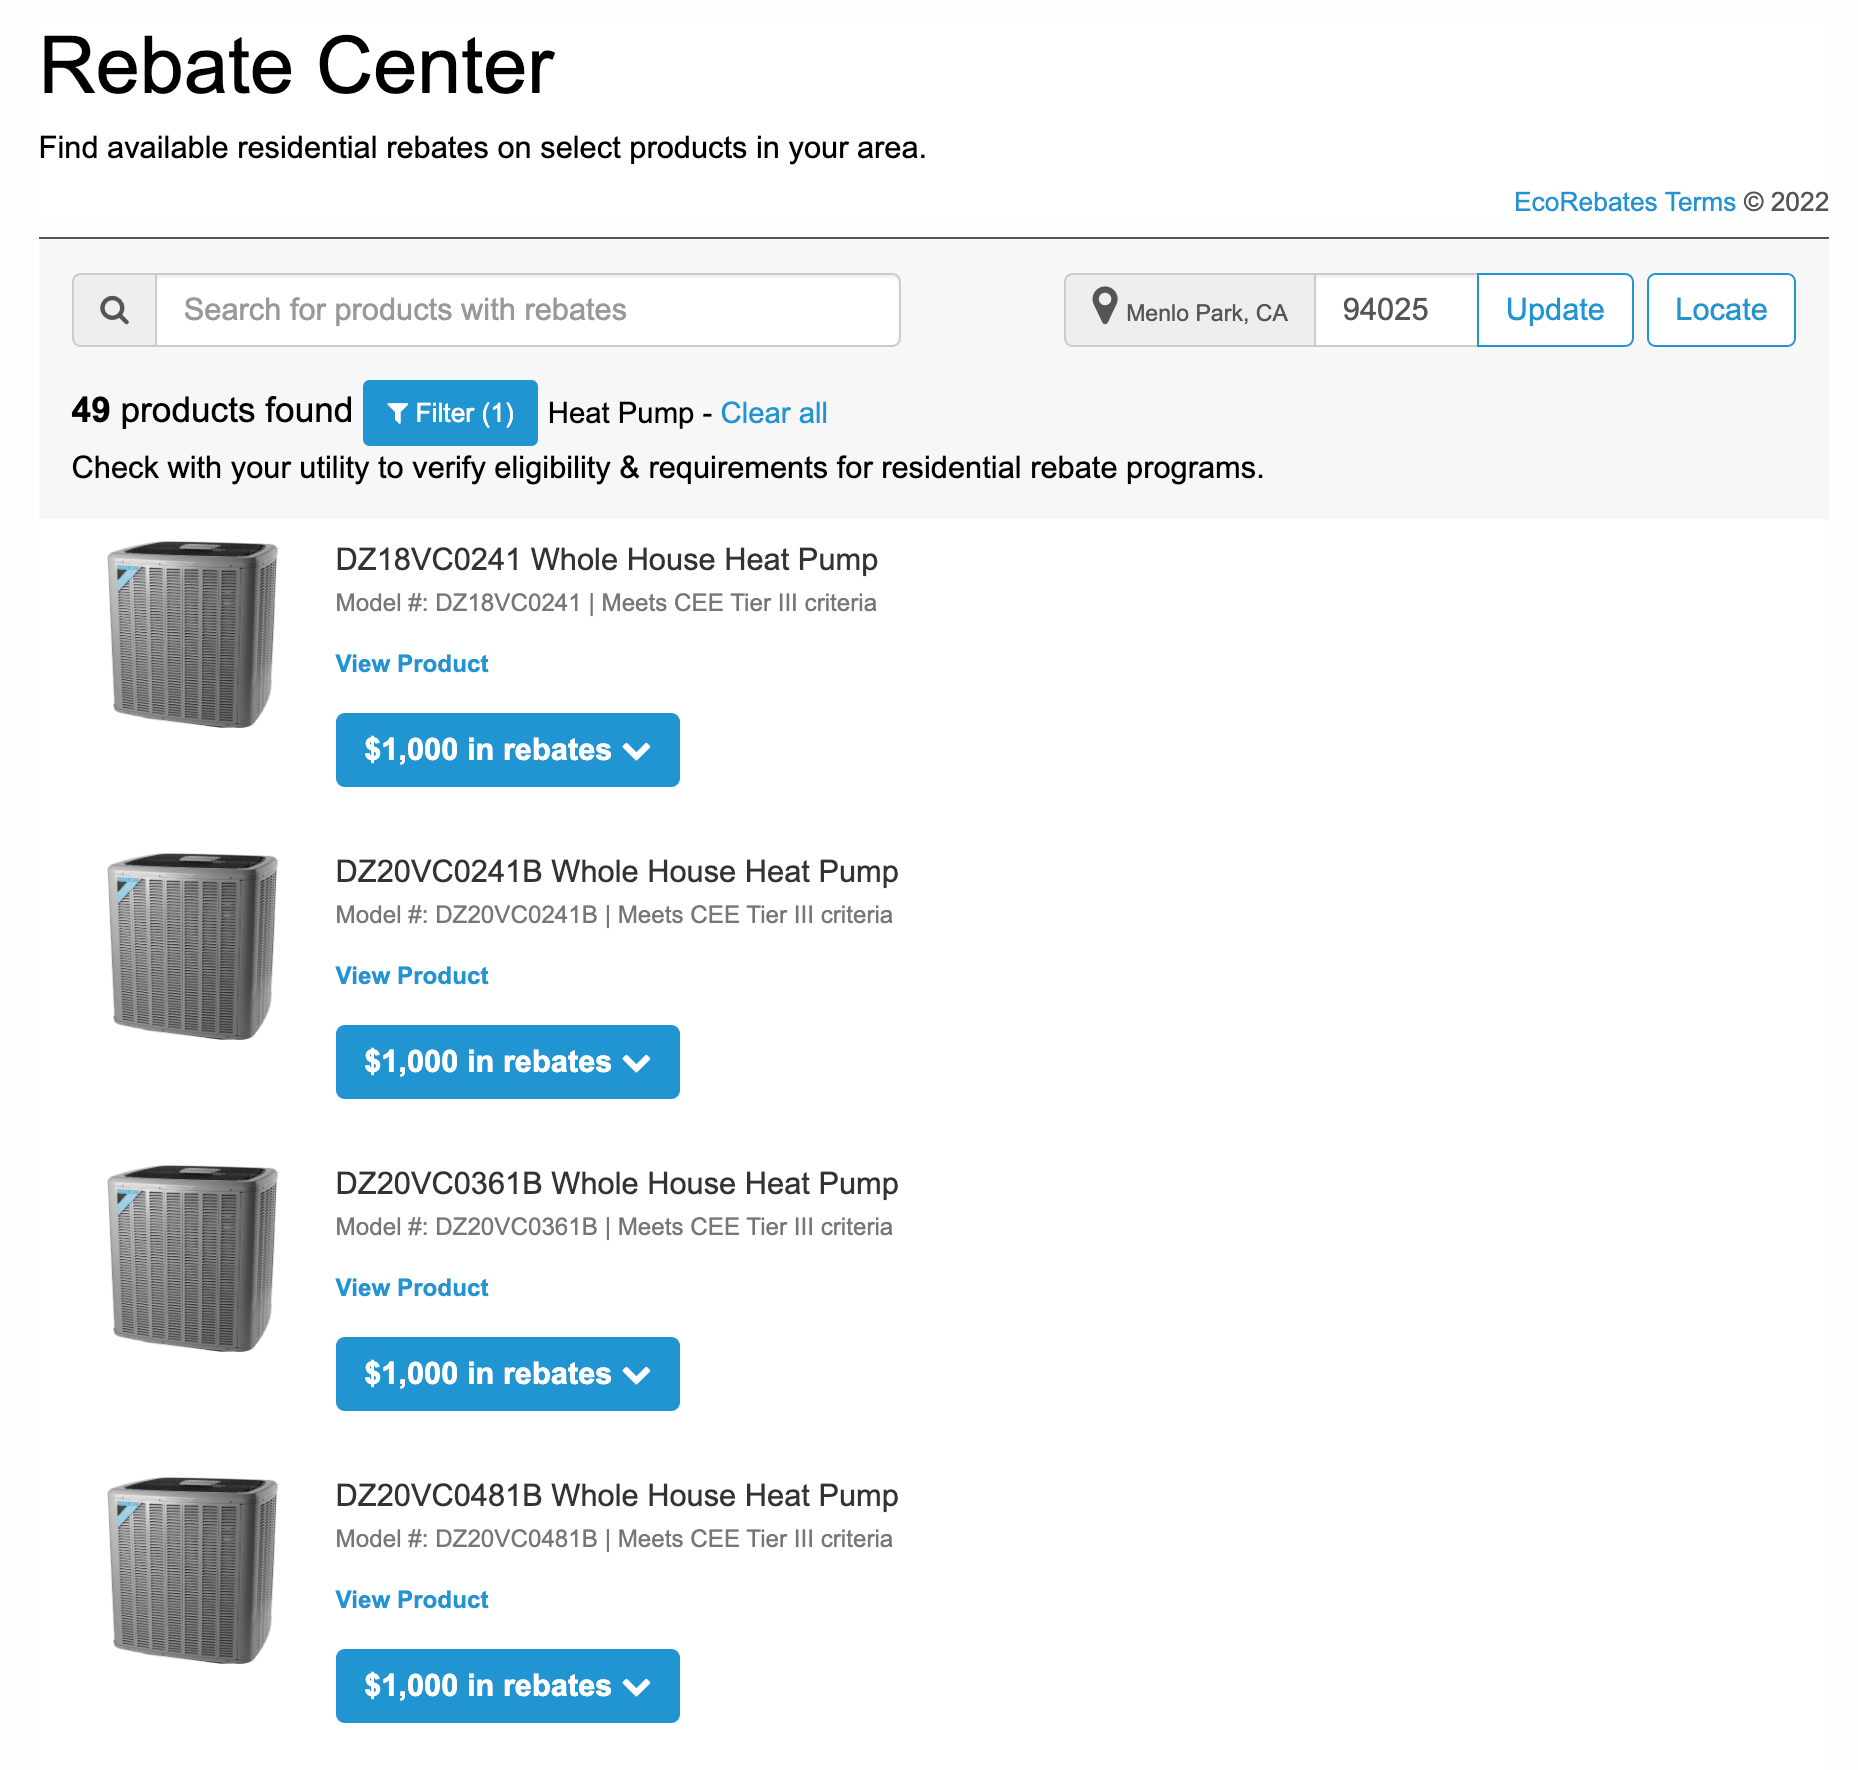Click the DZ18VC0241 heat pump image
1858x1770 pixels.
pos(192,634)
